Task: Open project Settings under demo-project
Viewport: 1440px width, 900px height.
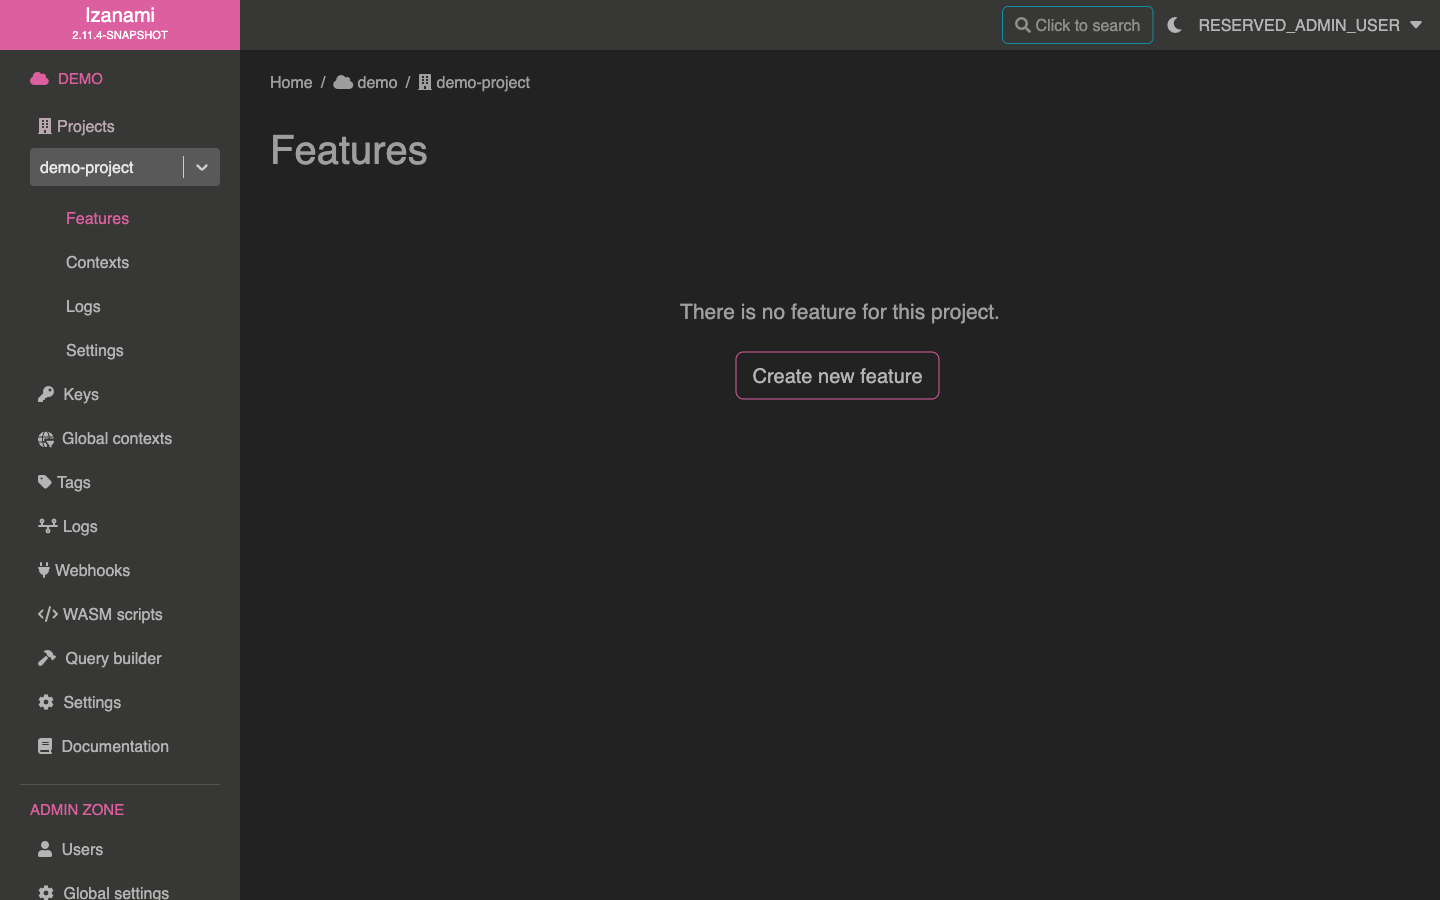Action: click(95, 350)
